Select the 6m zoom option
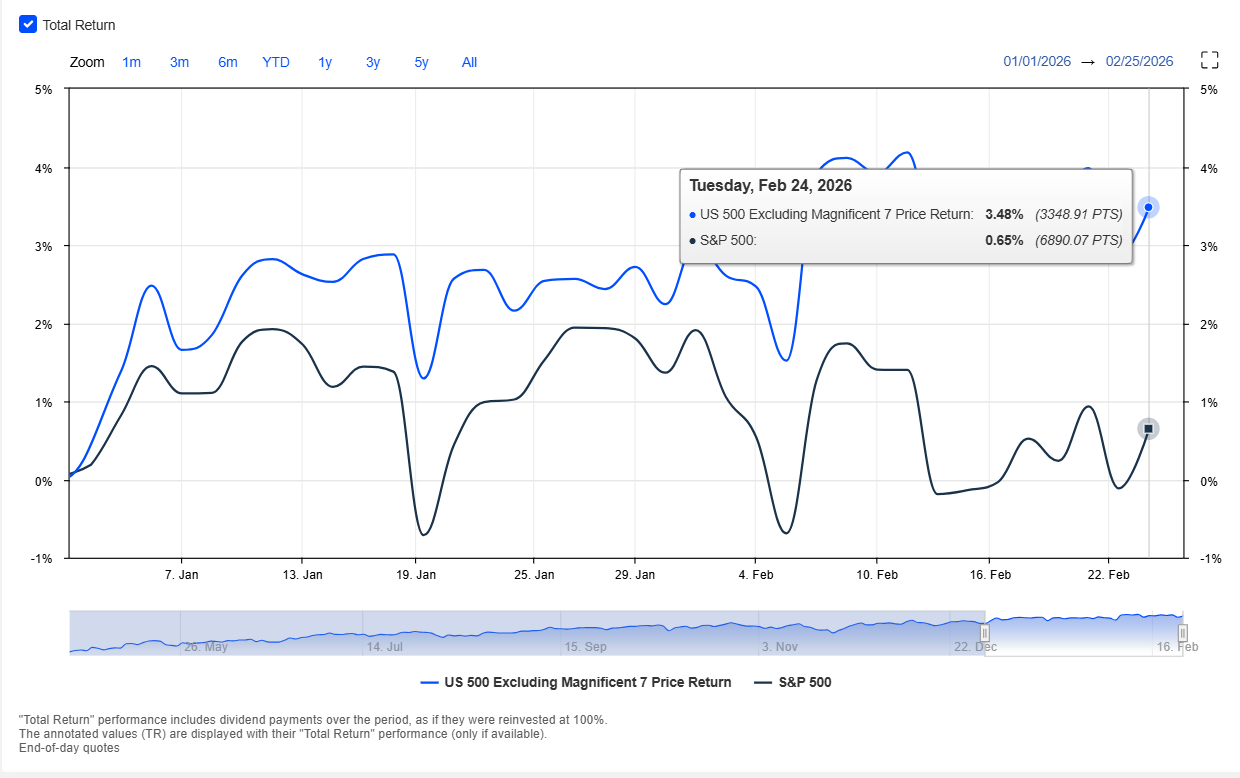 [228, 62]
